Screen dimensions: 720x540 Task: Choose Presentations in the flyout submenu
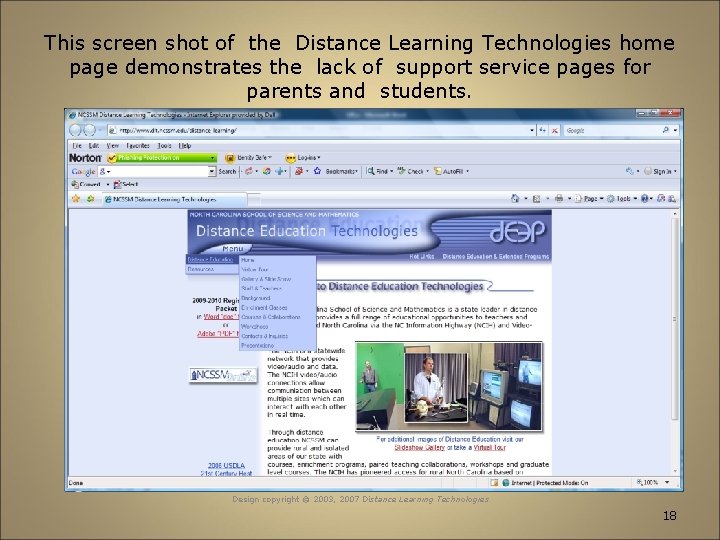coord(278,345)
